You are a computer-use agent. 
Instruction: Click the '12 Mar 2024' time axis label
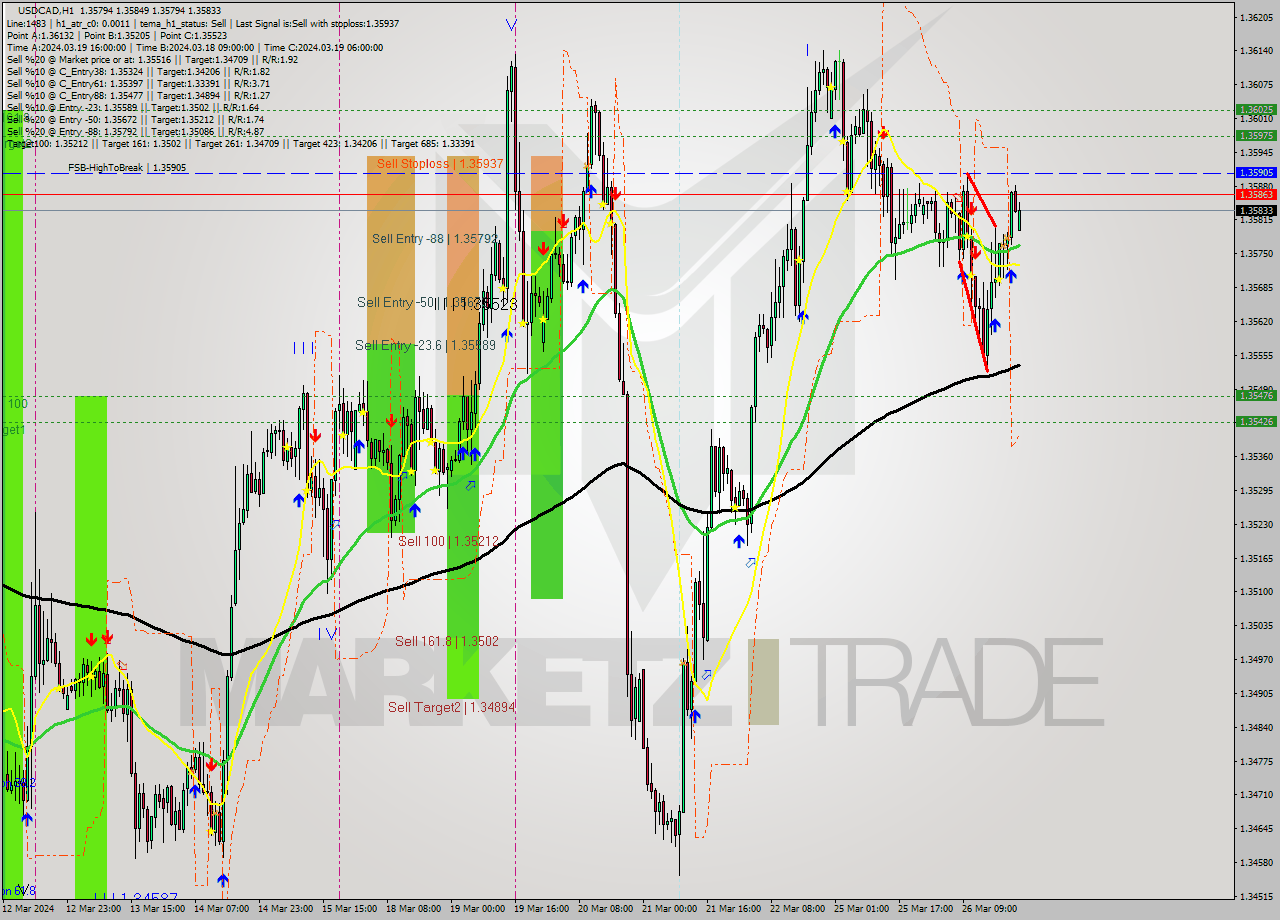(x=29, y=908)
